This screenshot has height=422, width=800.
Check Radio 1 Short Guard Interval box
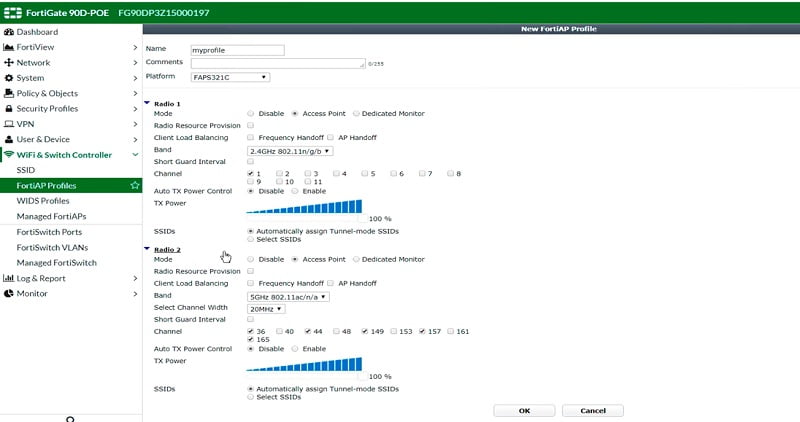251,161
